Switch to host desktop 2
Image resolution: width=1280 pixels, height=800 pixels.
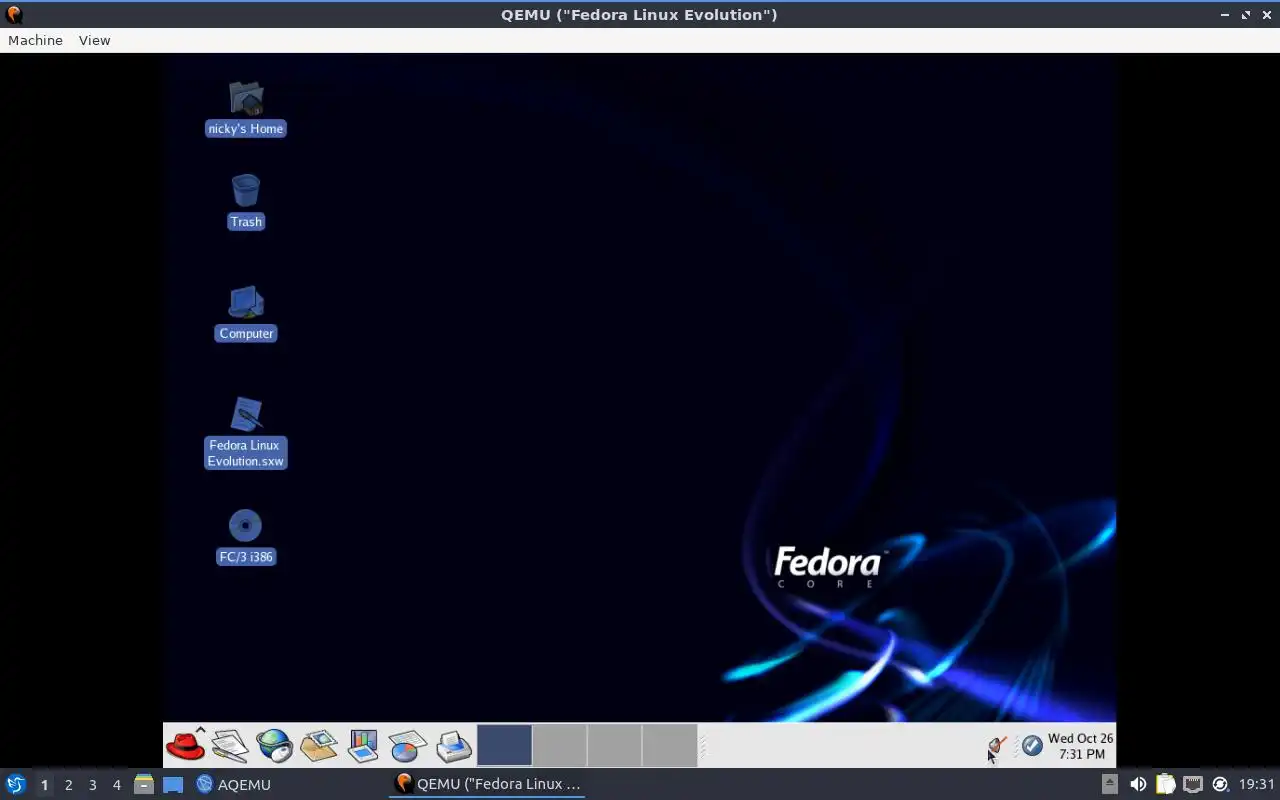coord(68,785)
